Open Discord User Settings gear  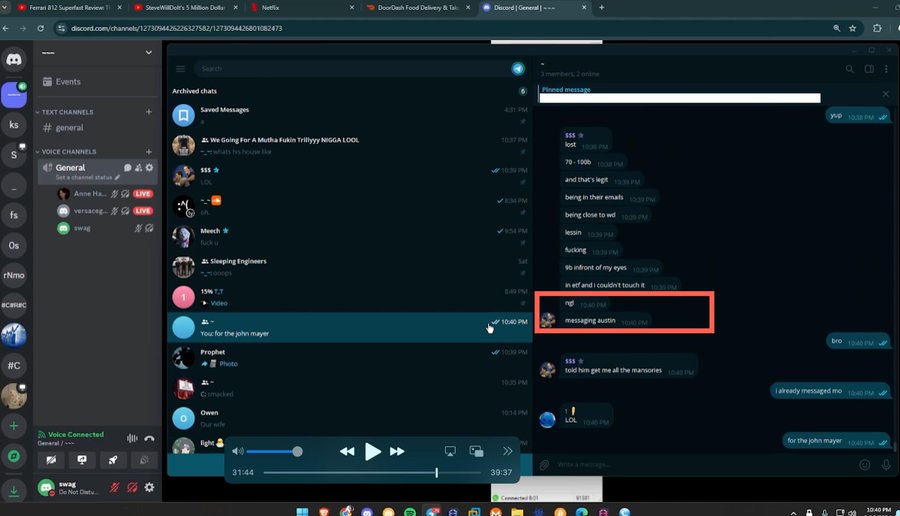pyautogui.click(x=149, y=487)
